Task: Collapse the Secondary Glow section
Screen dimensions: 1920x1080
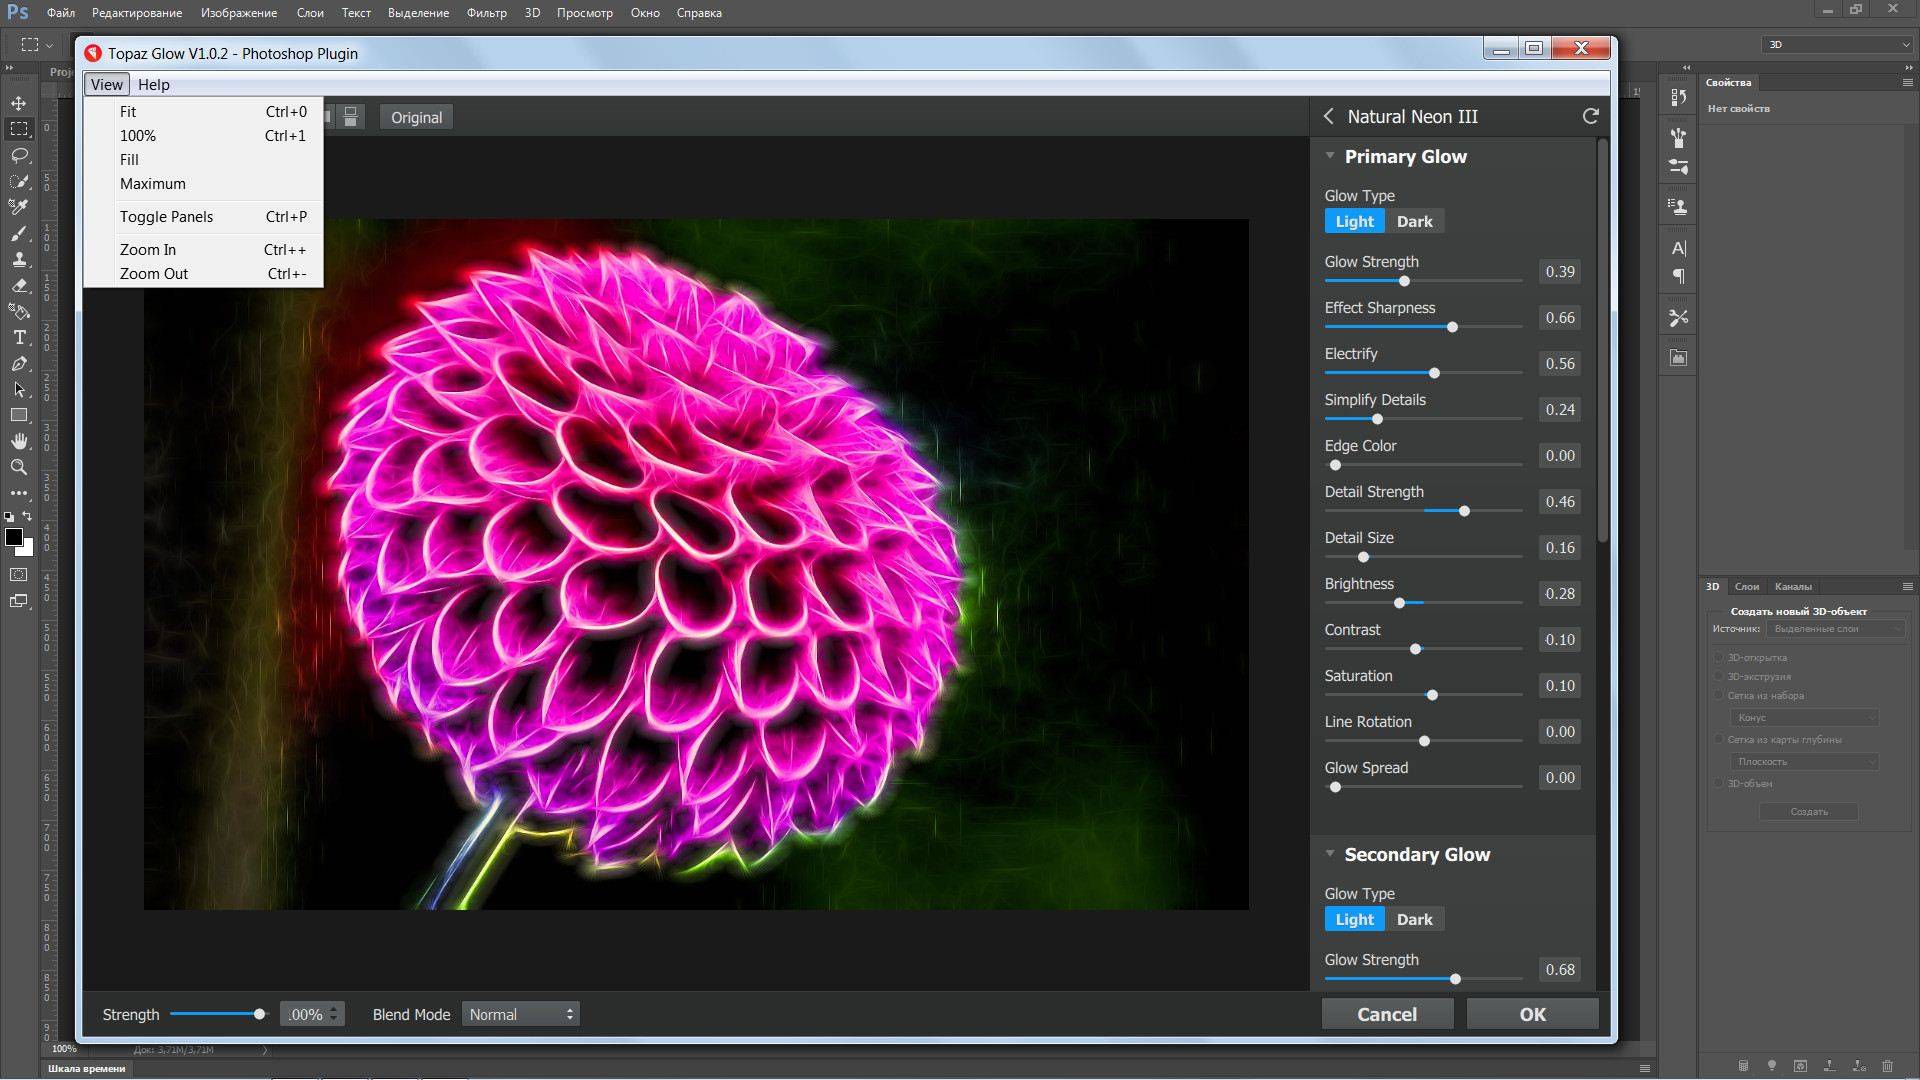Action: point(1330,854)
